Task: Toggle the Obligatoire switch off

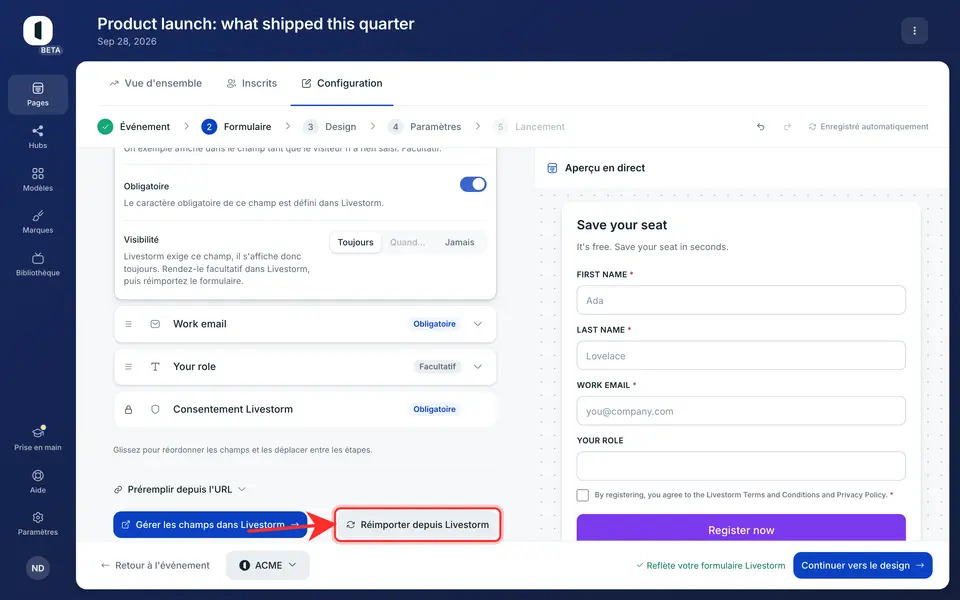Action: (473, 184)
